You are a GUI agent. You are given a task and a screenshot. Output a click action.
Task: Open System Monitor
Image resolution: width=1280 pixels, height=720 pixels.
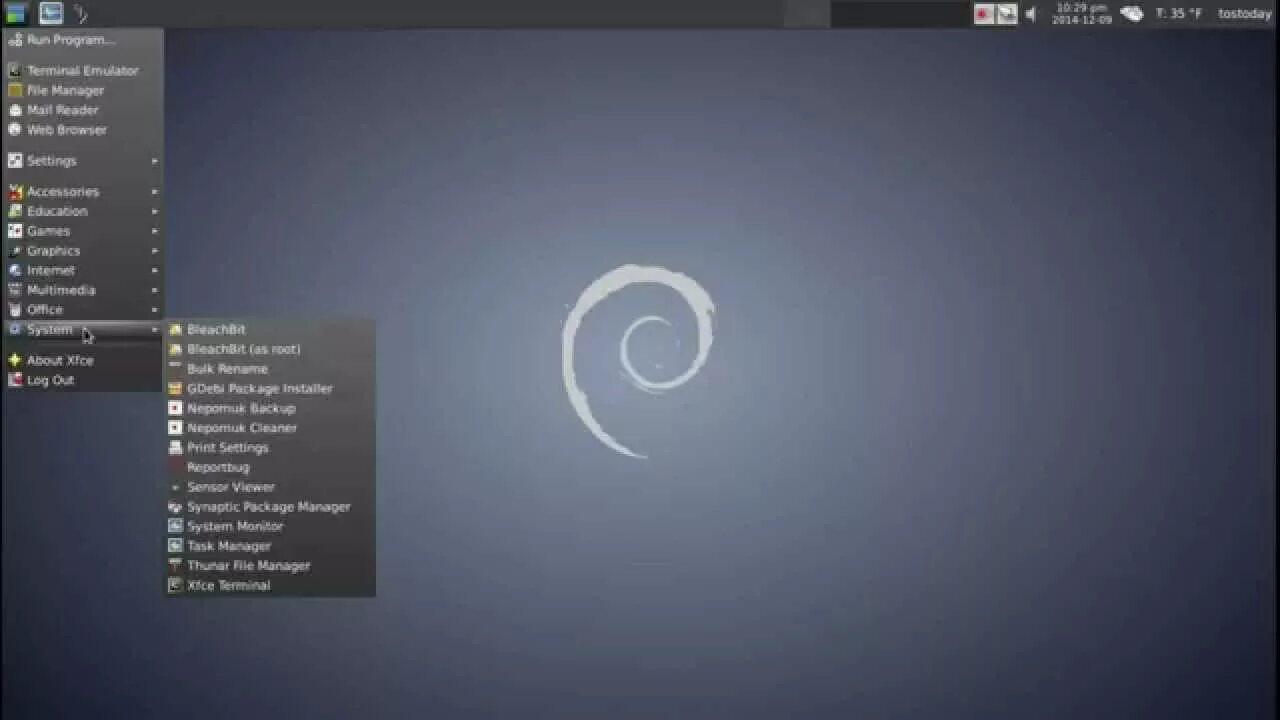coord(270,526)
